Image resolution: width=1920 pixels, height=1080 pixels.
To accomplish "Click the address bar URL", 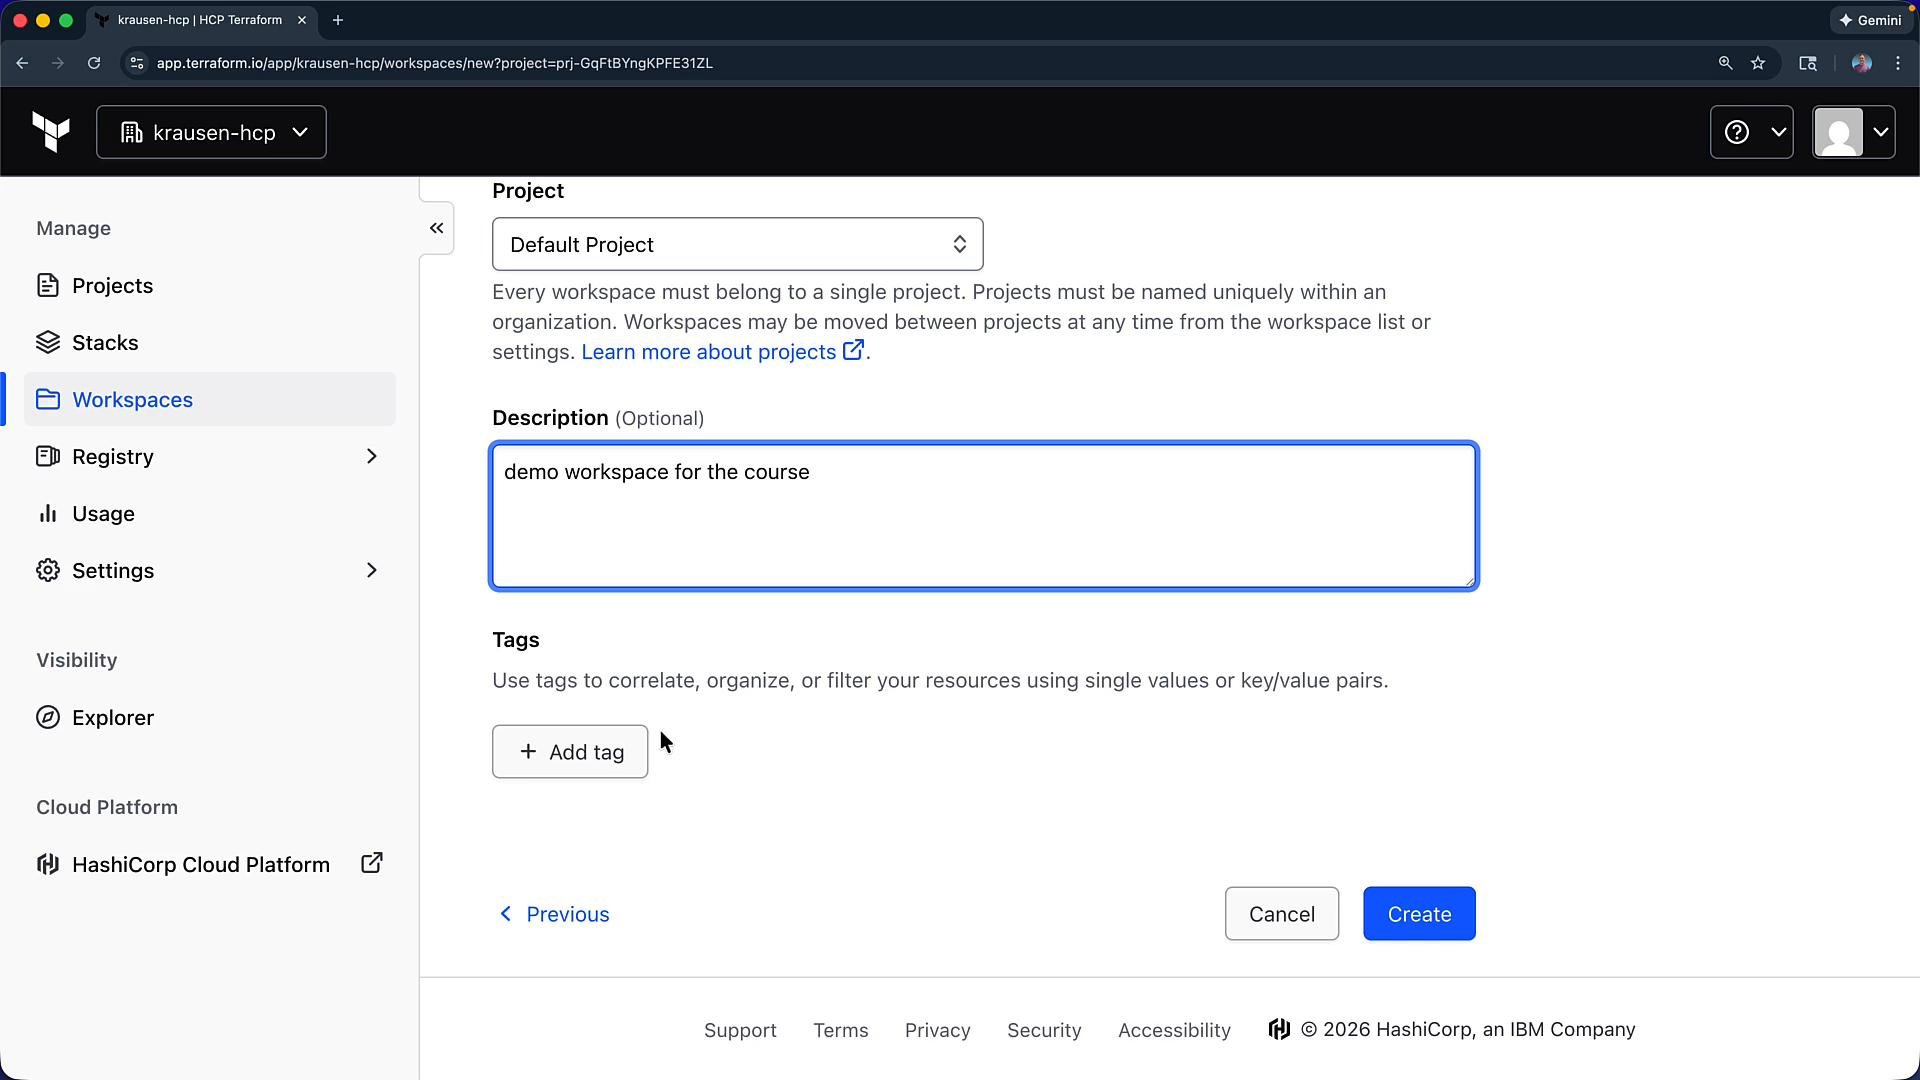I will (x=434, y=63).
